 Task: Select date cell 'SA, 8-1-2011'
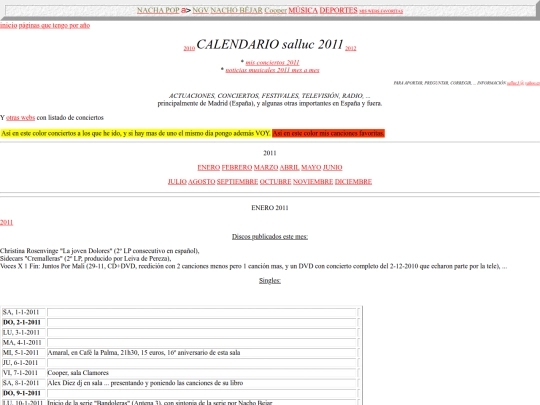coord(23,383)
